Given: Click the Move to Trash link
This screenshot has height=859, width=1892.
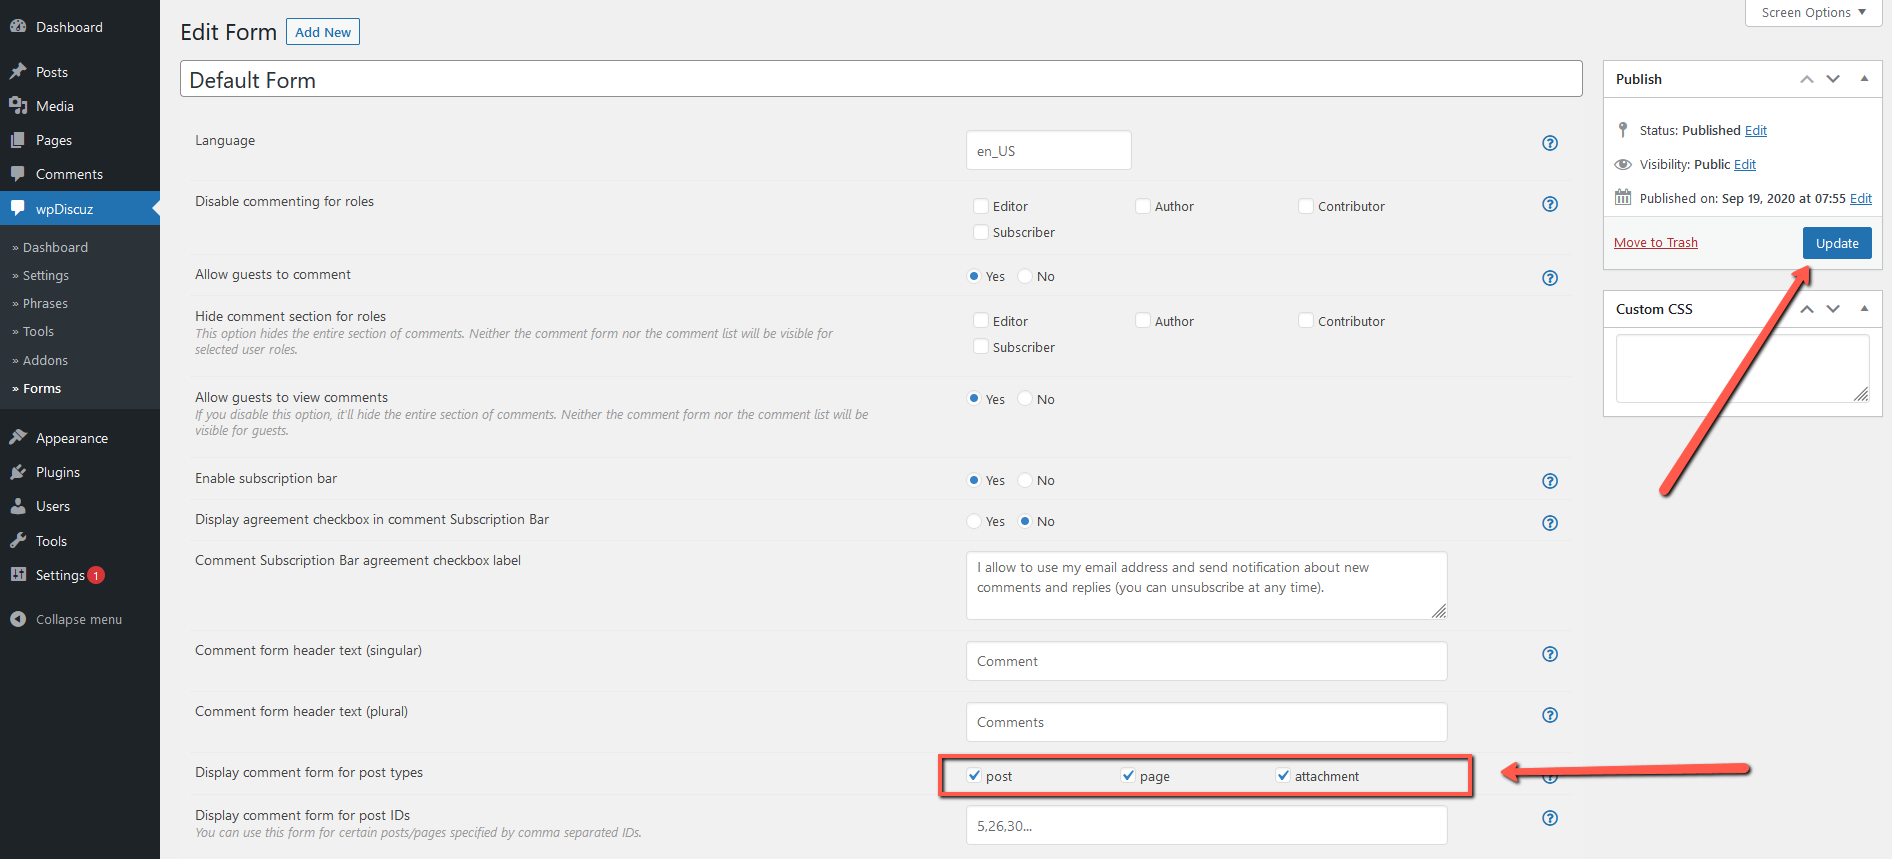Looking at the screenshot, I should (x=1655, y=243).
